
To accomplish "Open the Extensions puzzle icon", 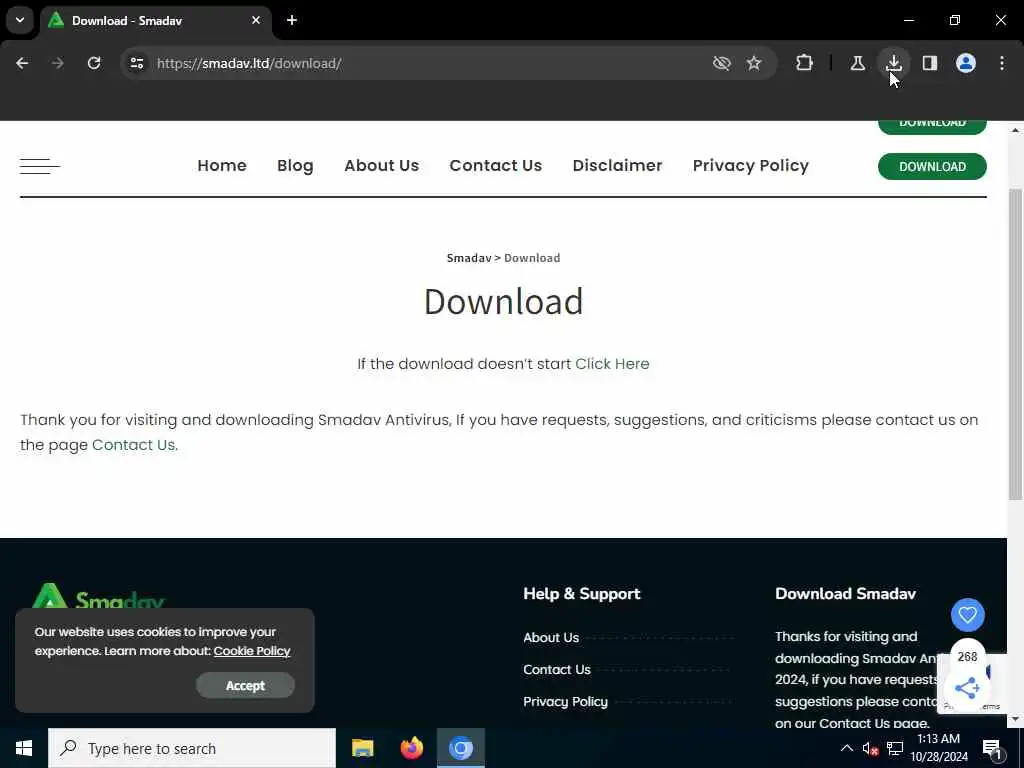I will click(x=805, y=63).
